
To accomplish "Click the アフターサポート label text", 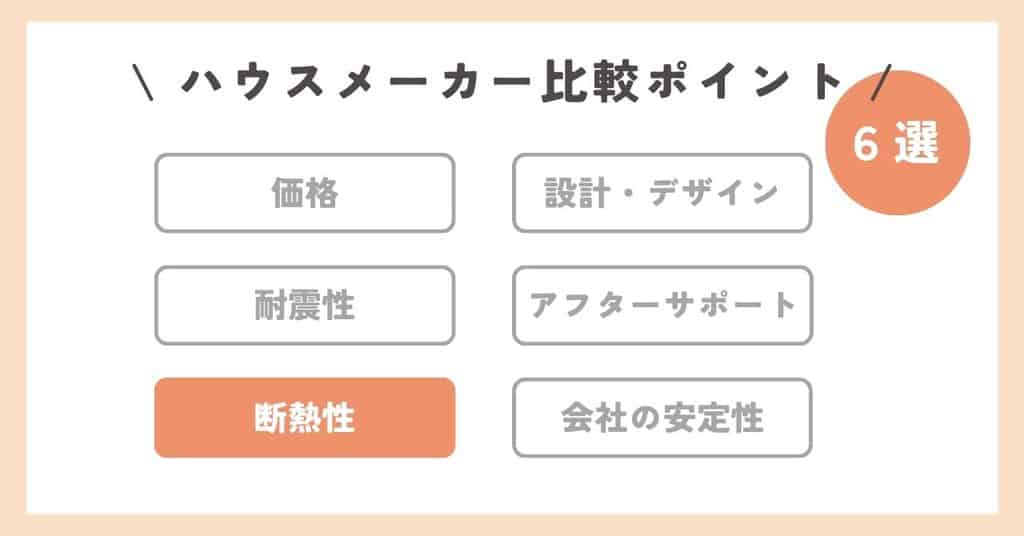I will click(x=662, y=305).
